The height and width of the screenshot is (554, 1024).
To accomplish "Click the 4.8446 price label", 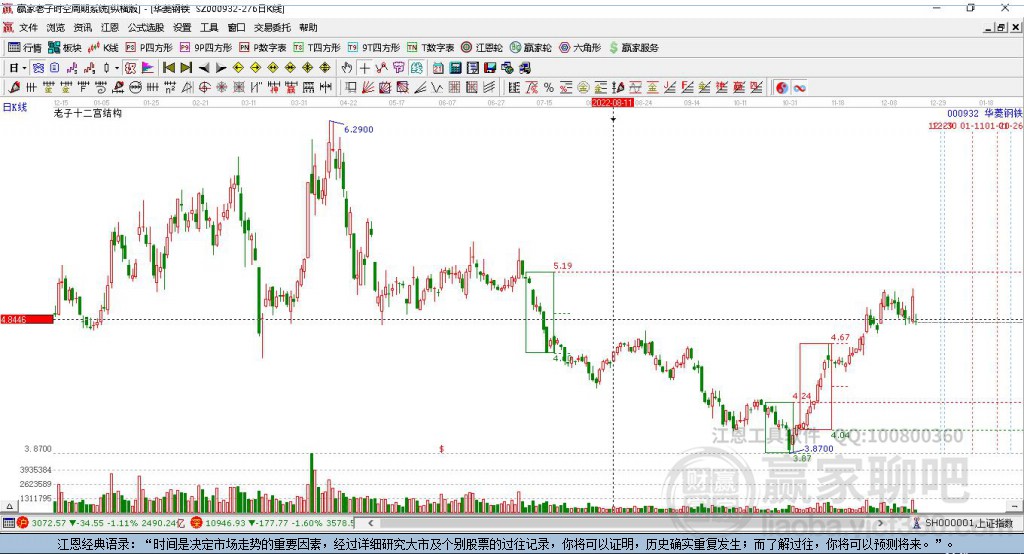I will [x=27, y=319].
